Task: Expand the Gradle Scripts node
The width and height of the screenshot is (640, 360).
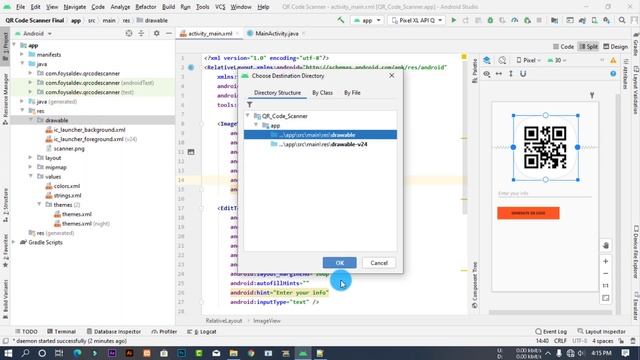Action: pyautogui.click(x=13, y=242)
